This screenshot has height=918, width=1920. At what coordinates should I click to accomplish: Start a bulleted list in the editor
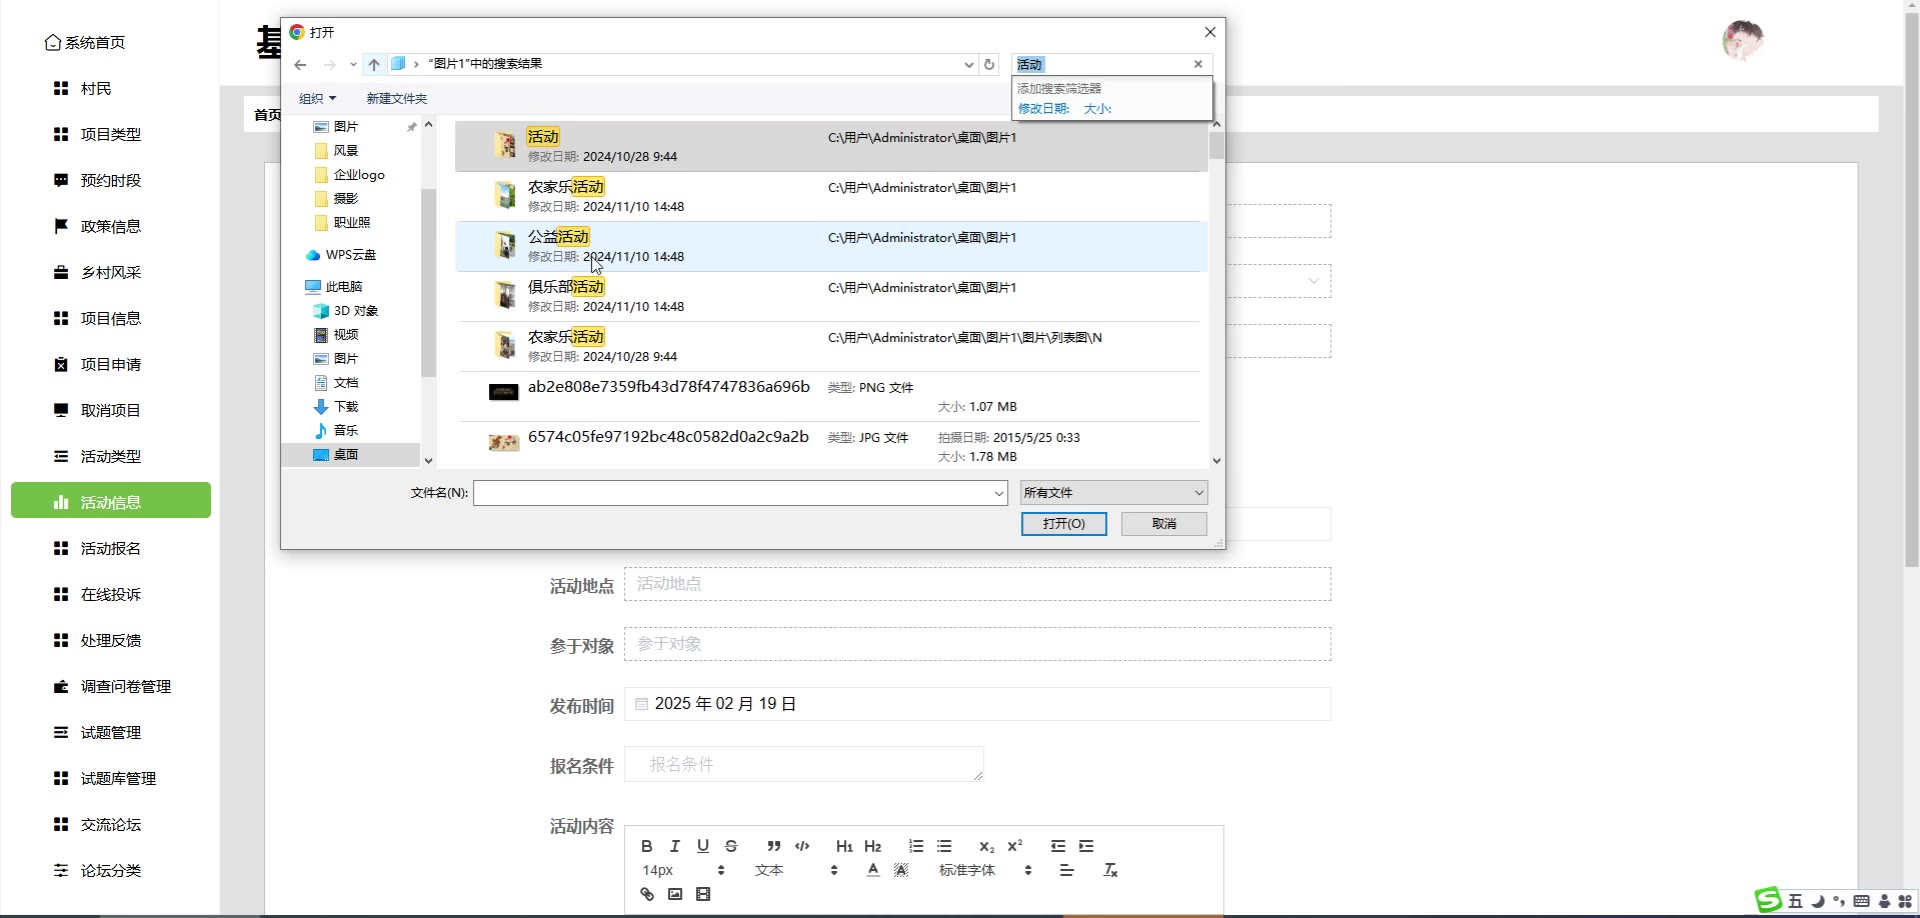coord(944,846)
